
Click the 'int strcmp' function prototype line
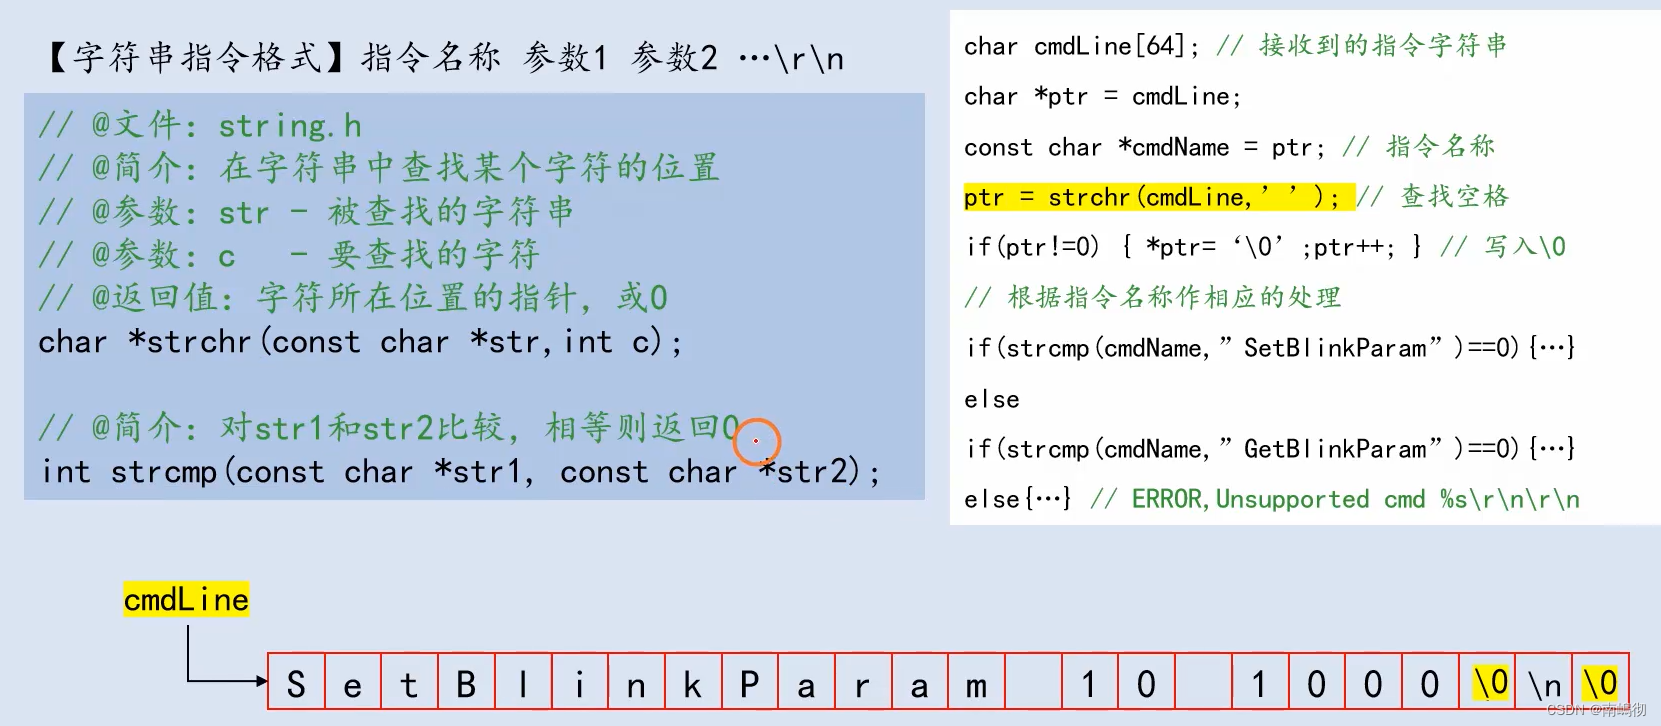461,471
